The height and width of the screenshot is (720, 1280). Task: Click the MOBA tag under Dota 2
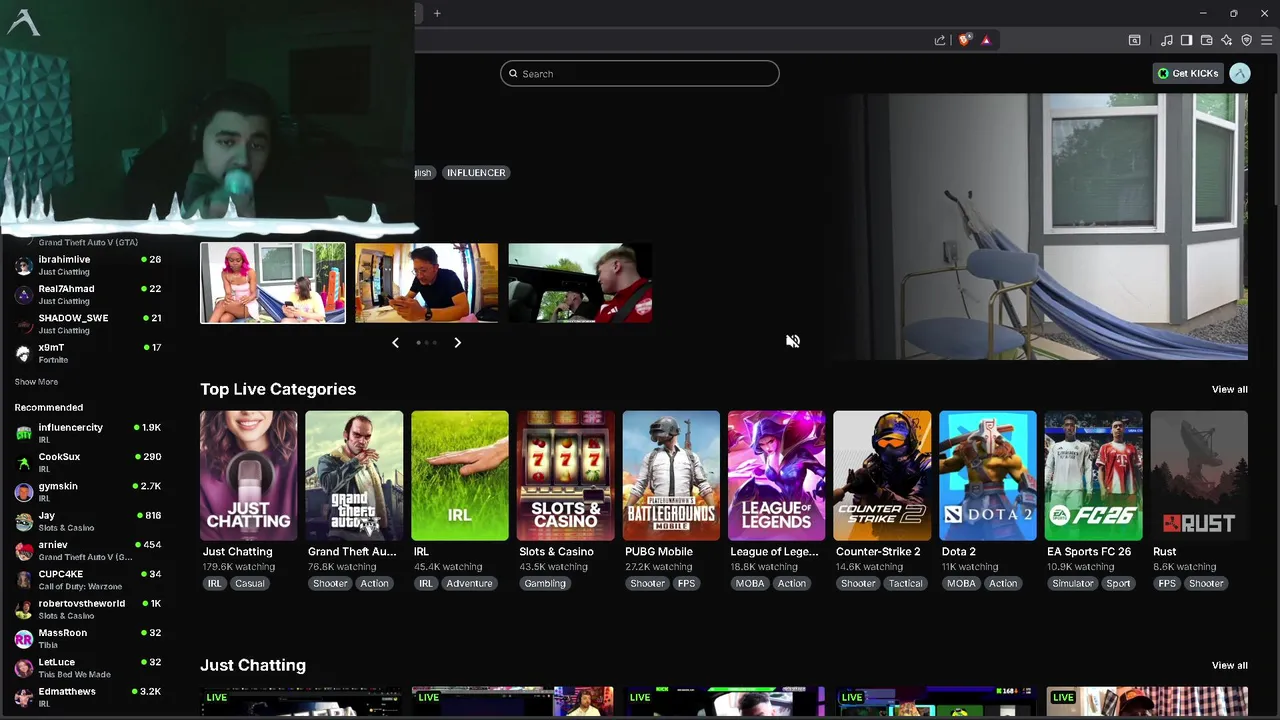[x=961, y=583]
